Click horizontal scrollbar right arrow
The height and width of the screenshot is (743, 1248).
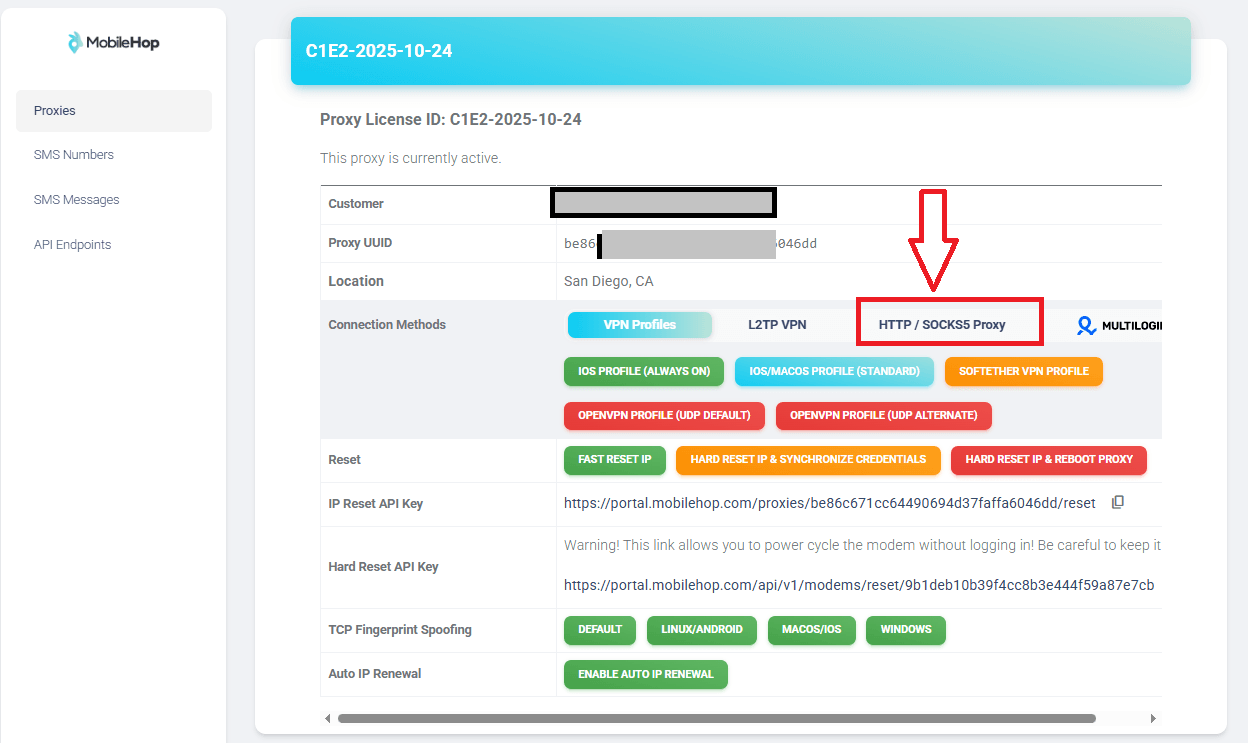[x=1153, y=718]
